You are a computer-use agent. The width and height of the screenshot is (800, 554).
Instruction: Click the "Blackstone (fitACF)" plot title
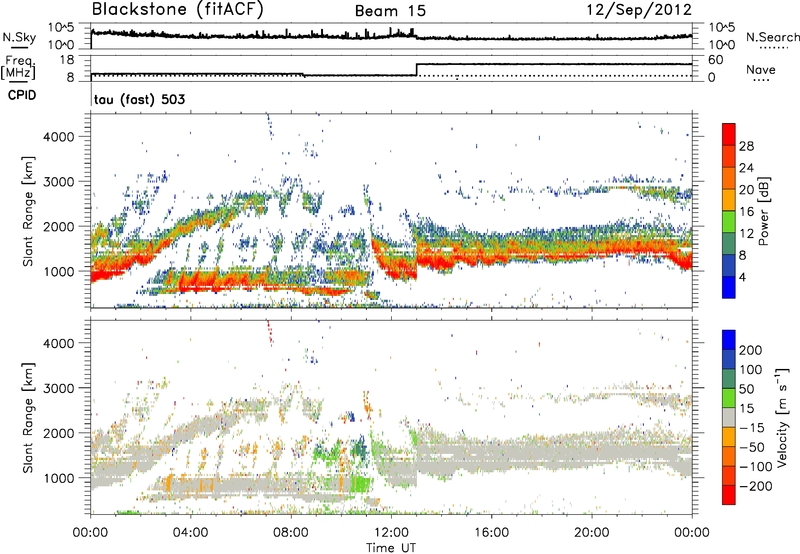pyautogui.click(x=177, y=9)
